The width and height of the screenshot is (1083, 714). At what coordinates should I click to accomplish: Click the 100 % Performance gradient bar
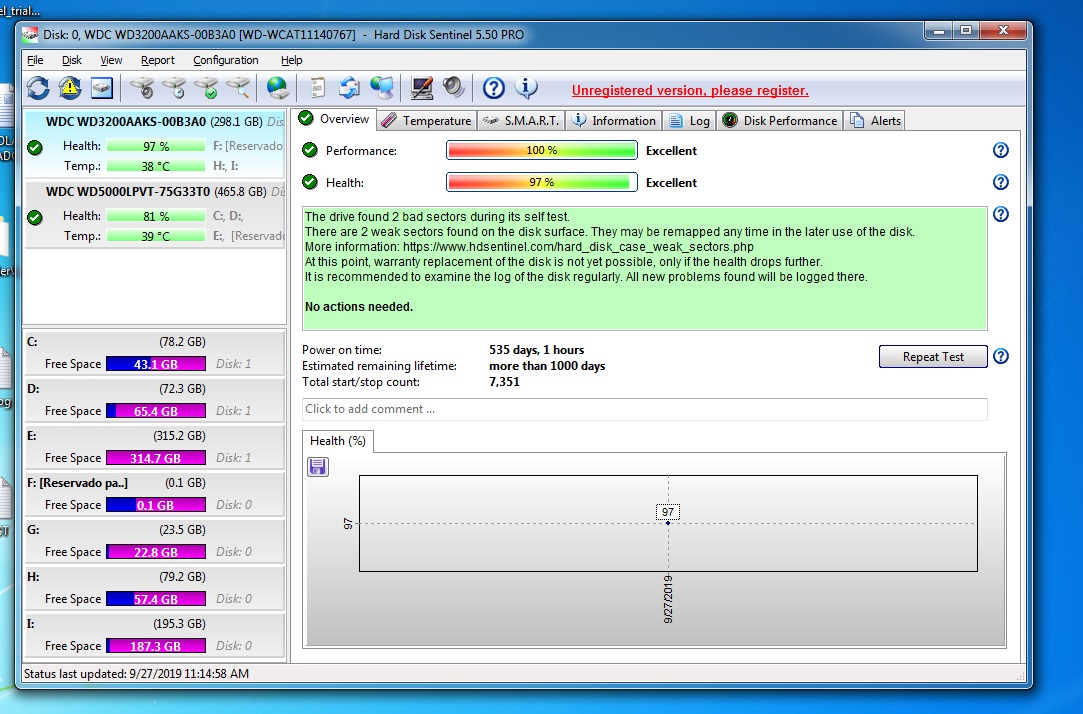coord(542,151)
